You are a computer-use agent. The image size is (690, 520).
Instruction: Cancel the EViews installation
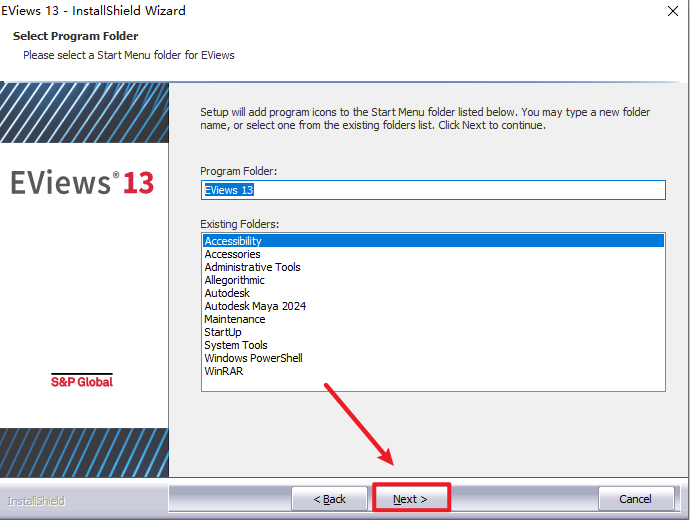[635, 498]
